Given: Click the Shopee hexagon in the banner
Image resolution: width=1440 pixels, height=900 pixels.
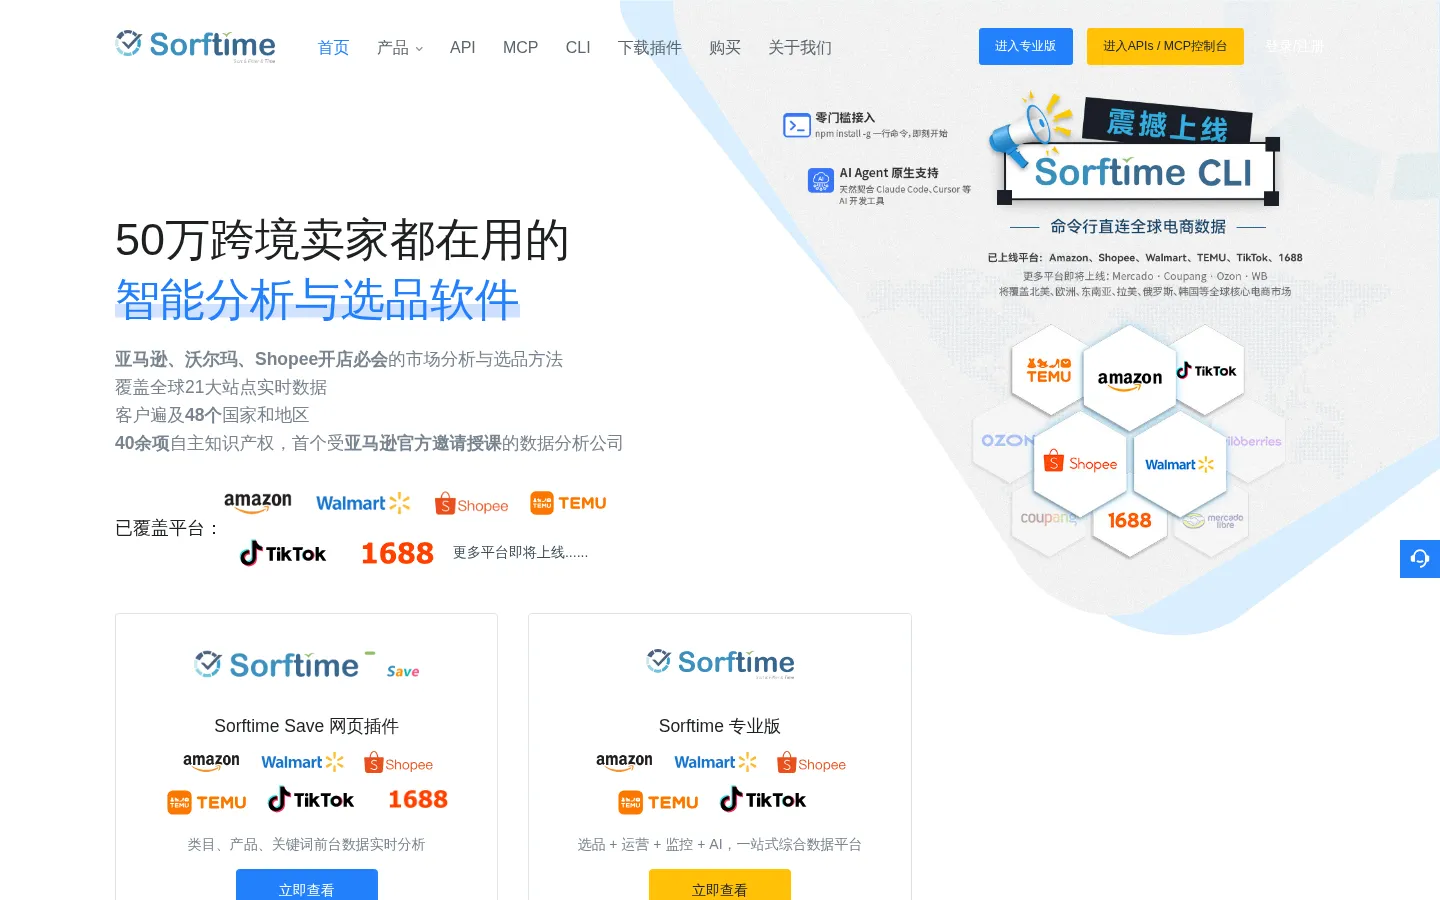Looking at the screenshot, I should 1080,463.
